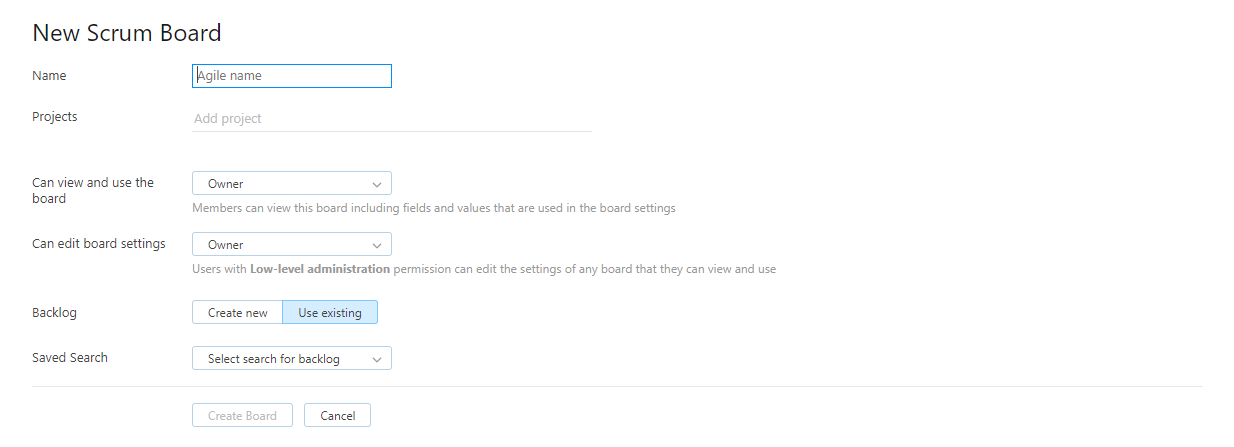Click the Saved Search label
Image resolution: width=1234 pixels, height=447 pixels.
[70, 358]
